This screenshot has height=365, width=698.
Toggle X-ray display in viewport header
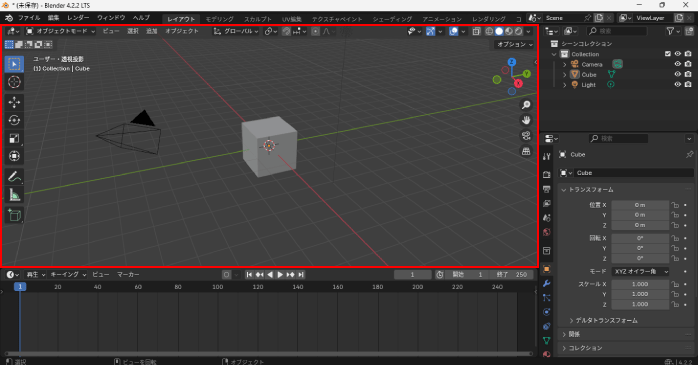point(476,31)
